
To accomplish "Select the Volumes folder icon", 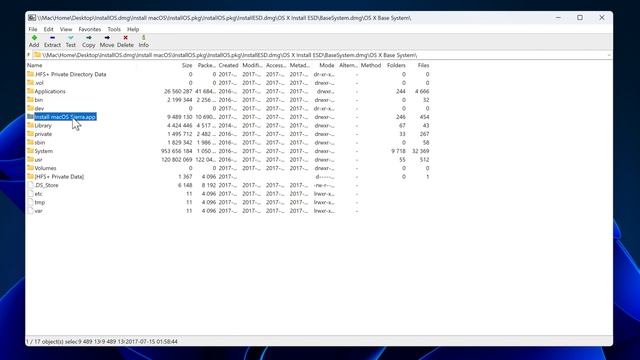I will click(x=30, y=168).
